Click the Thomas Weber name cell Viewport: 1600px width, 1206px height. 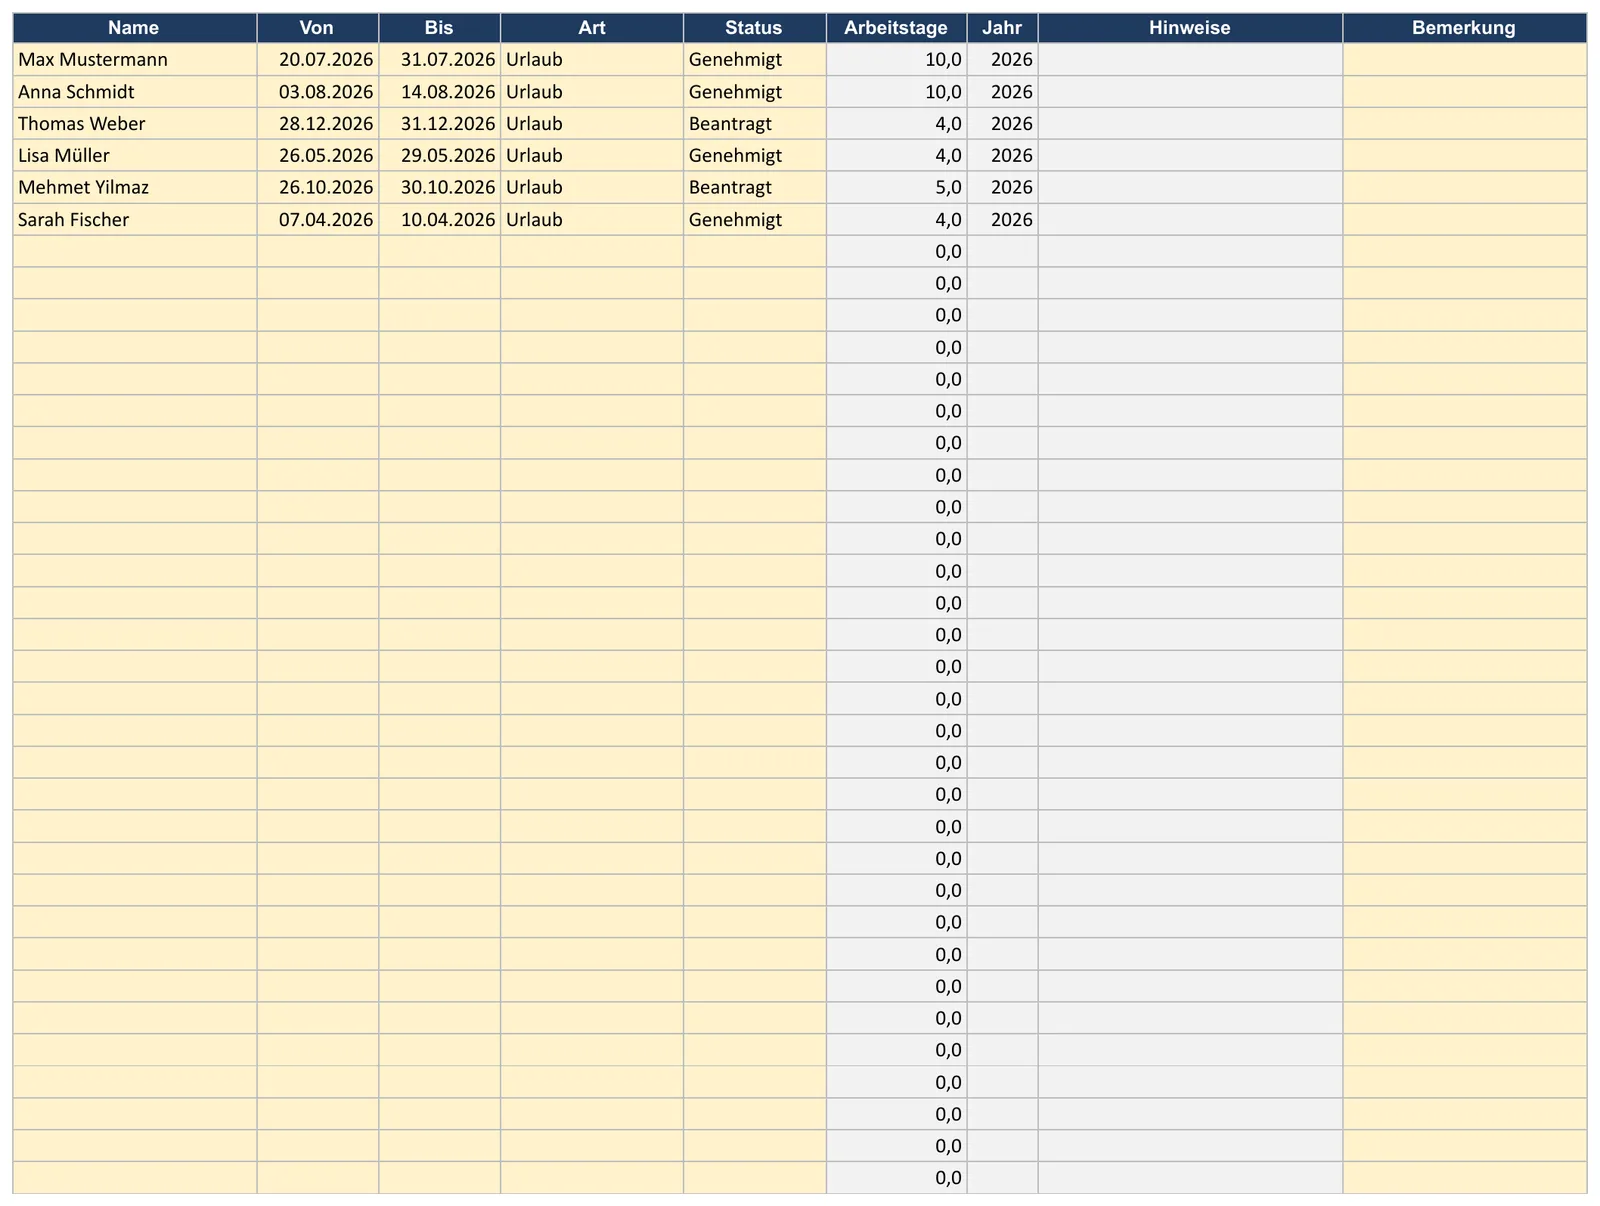135,124
